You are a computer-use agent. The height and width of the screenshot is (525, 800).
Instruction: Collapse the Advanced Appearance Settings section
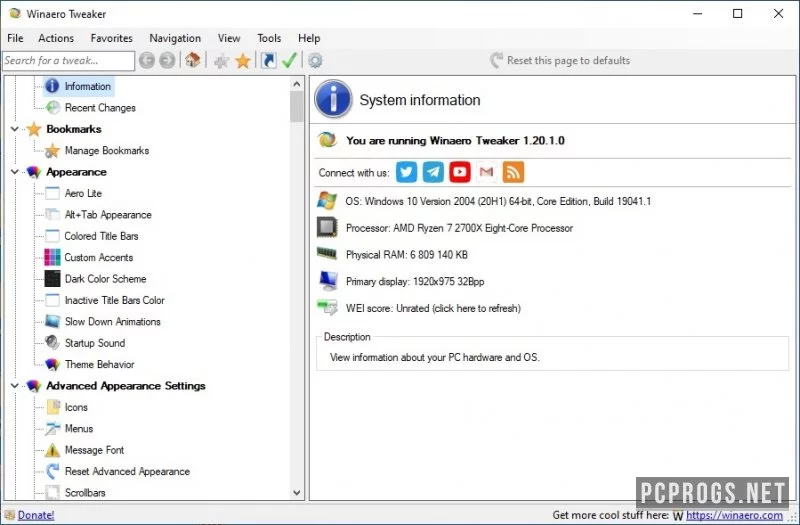click(x=15, y=386)
